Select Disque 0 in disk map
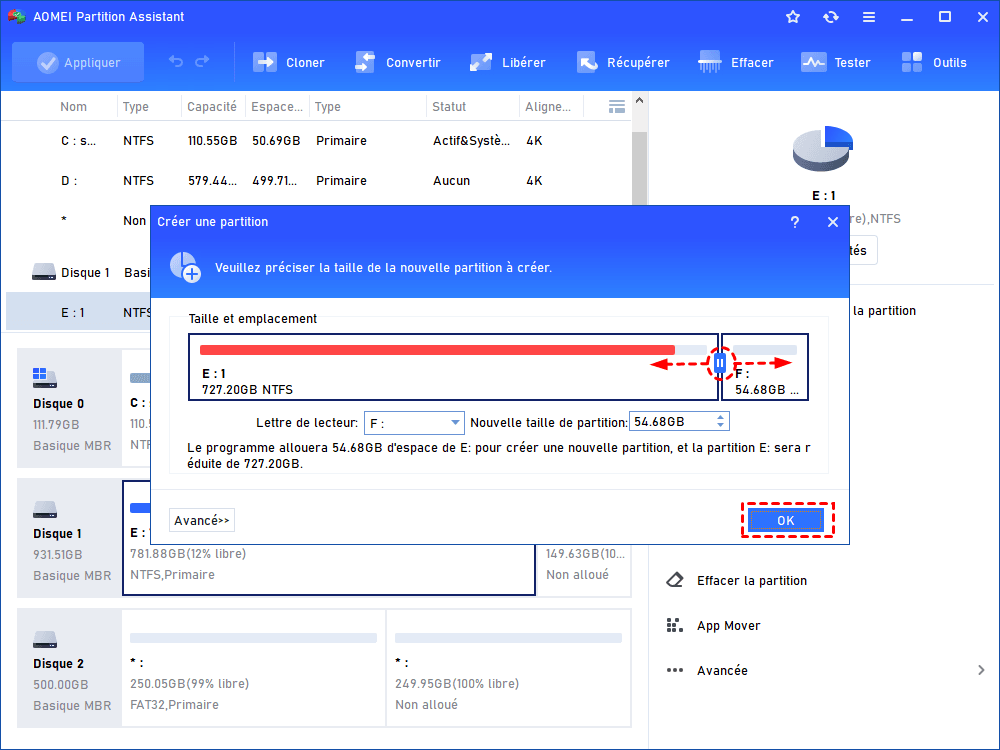Screen dimensions: 1000x750 (x=69, y=408)
